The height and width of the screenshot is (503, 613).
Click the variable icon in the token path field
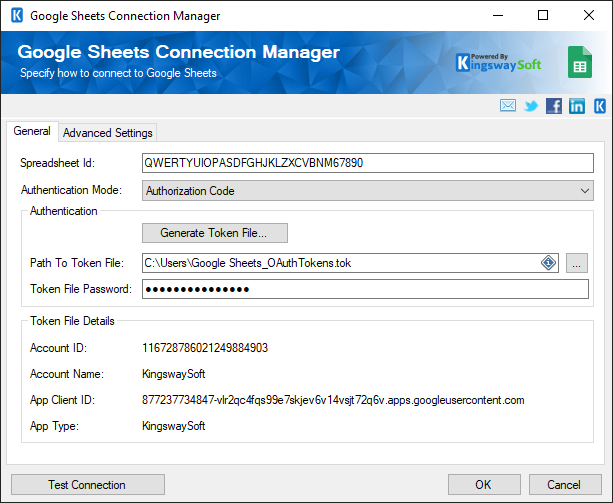coord(548,263)
